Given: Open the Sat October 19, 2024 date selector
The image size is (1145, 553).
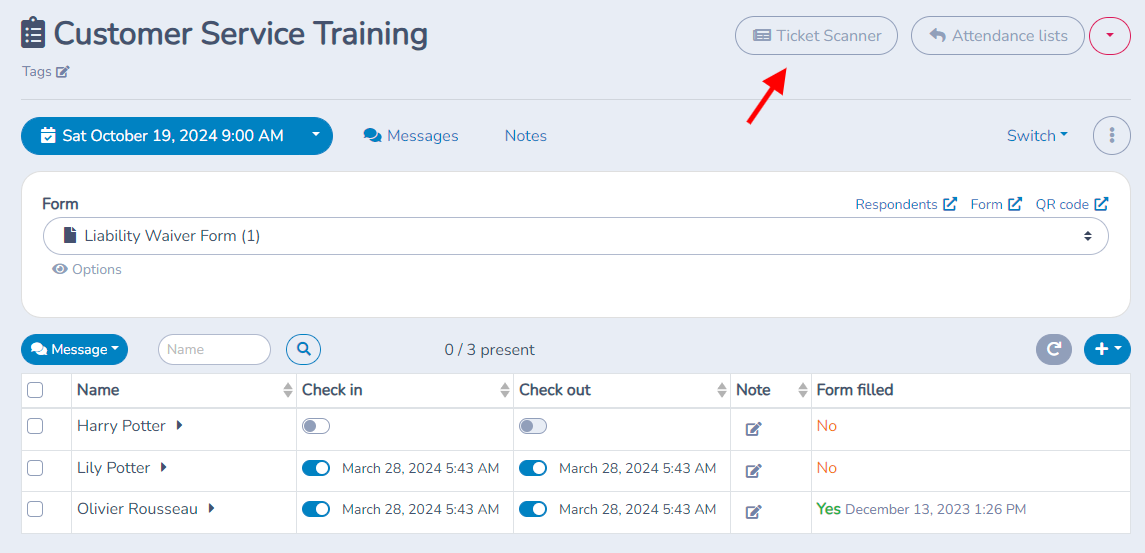Looking at the screenshot, I should [177, 135].
